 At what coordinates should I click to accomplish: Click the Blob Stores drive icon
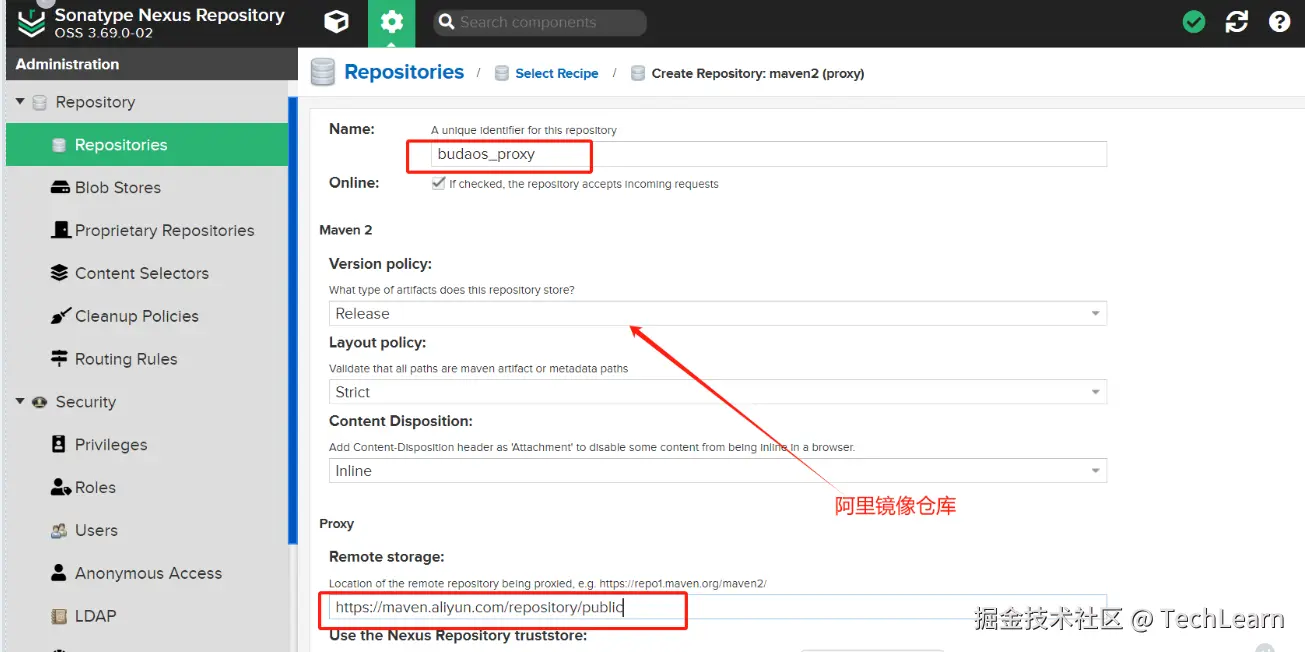pyautogui.click(x=59, y=187)
